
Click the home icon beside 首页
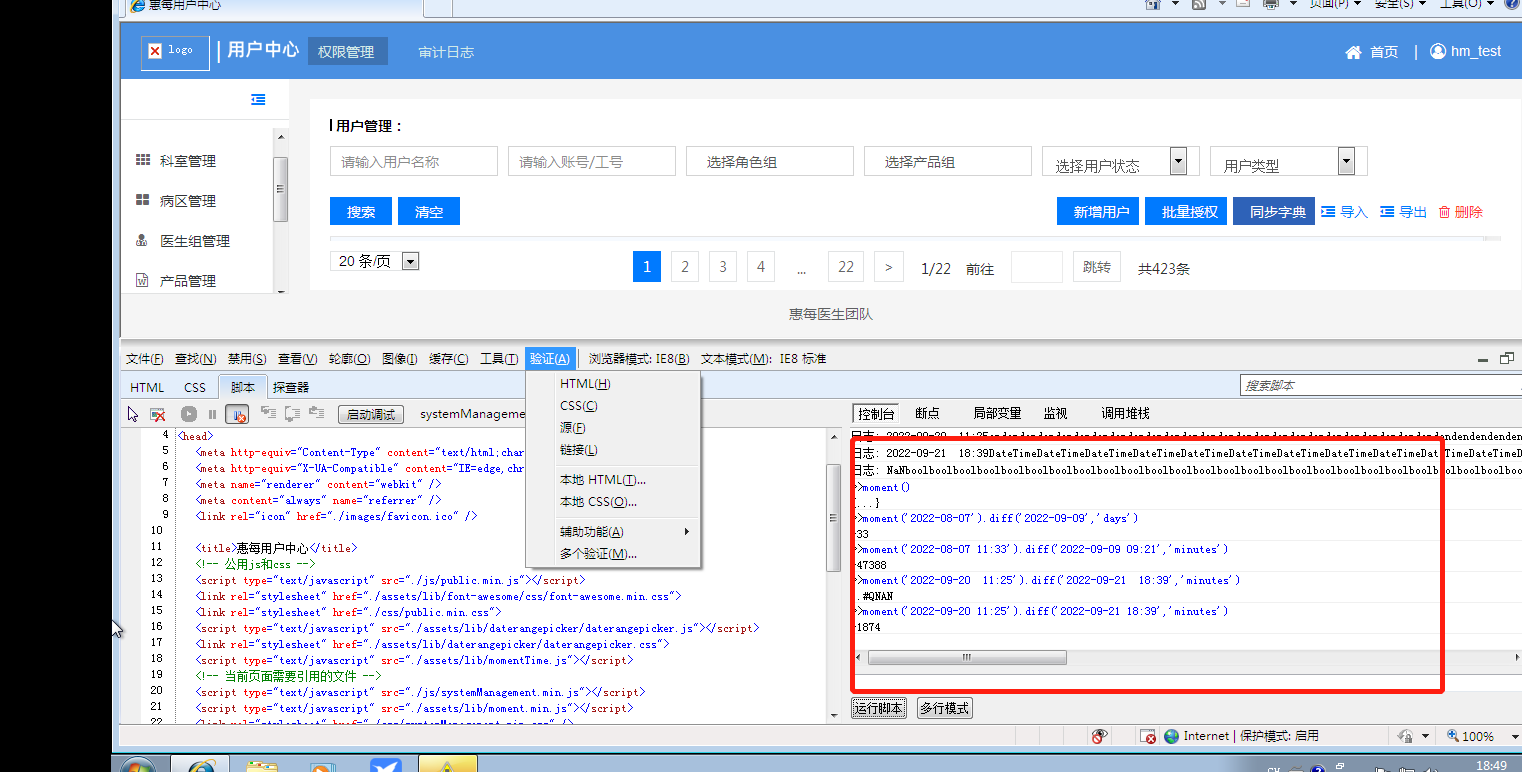click(1353, 52)
